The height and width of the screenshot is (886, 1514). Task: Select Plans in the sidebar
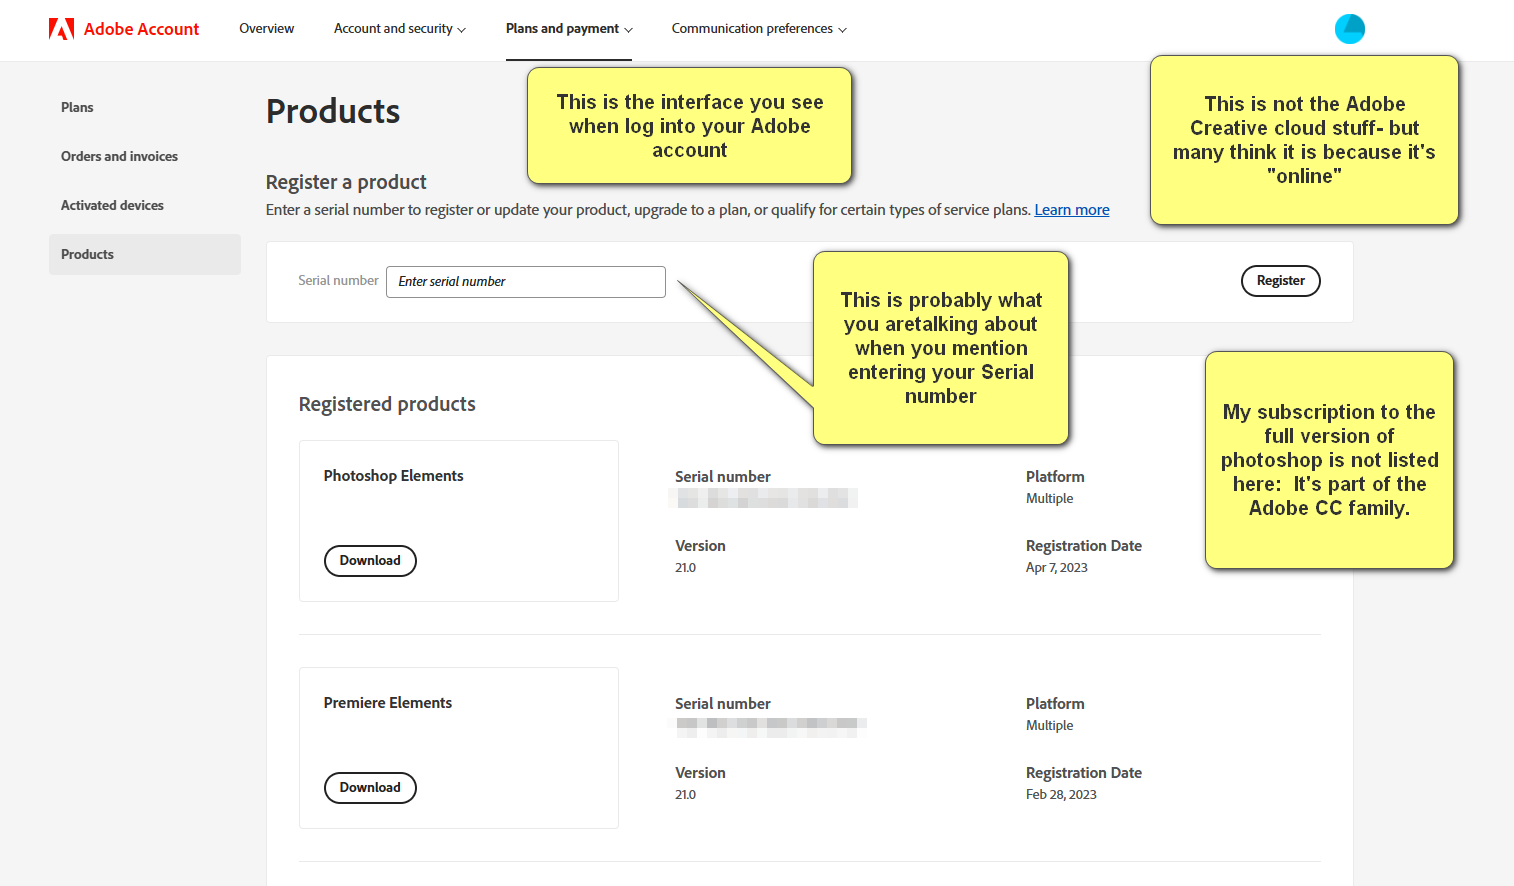click(x=77, y=107)
